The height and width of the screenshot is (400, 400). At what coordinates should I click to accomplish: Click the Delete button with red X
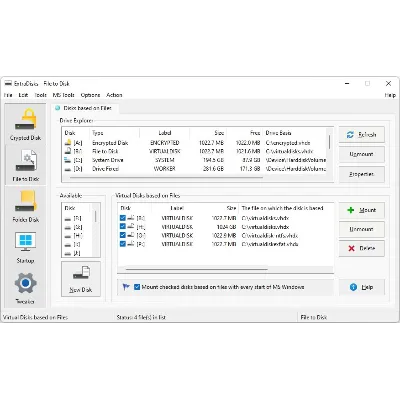coord(362,248)
